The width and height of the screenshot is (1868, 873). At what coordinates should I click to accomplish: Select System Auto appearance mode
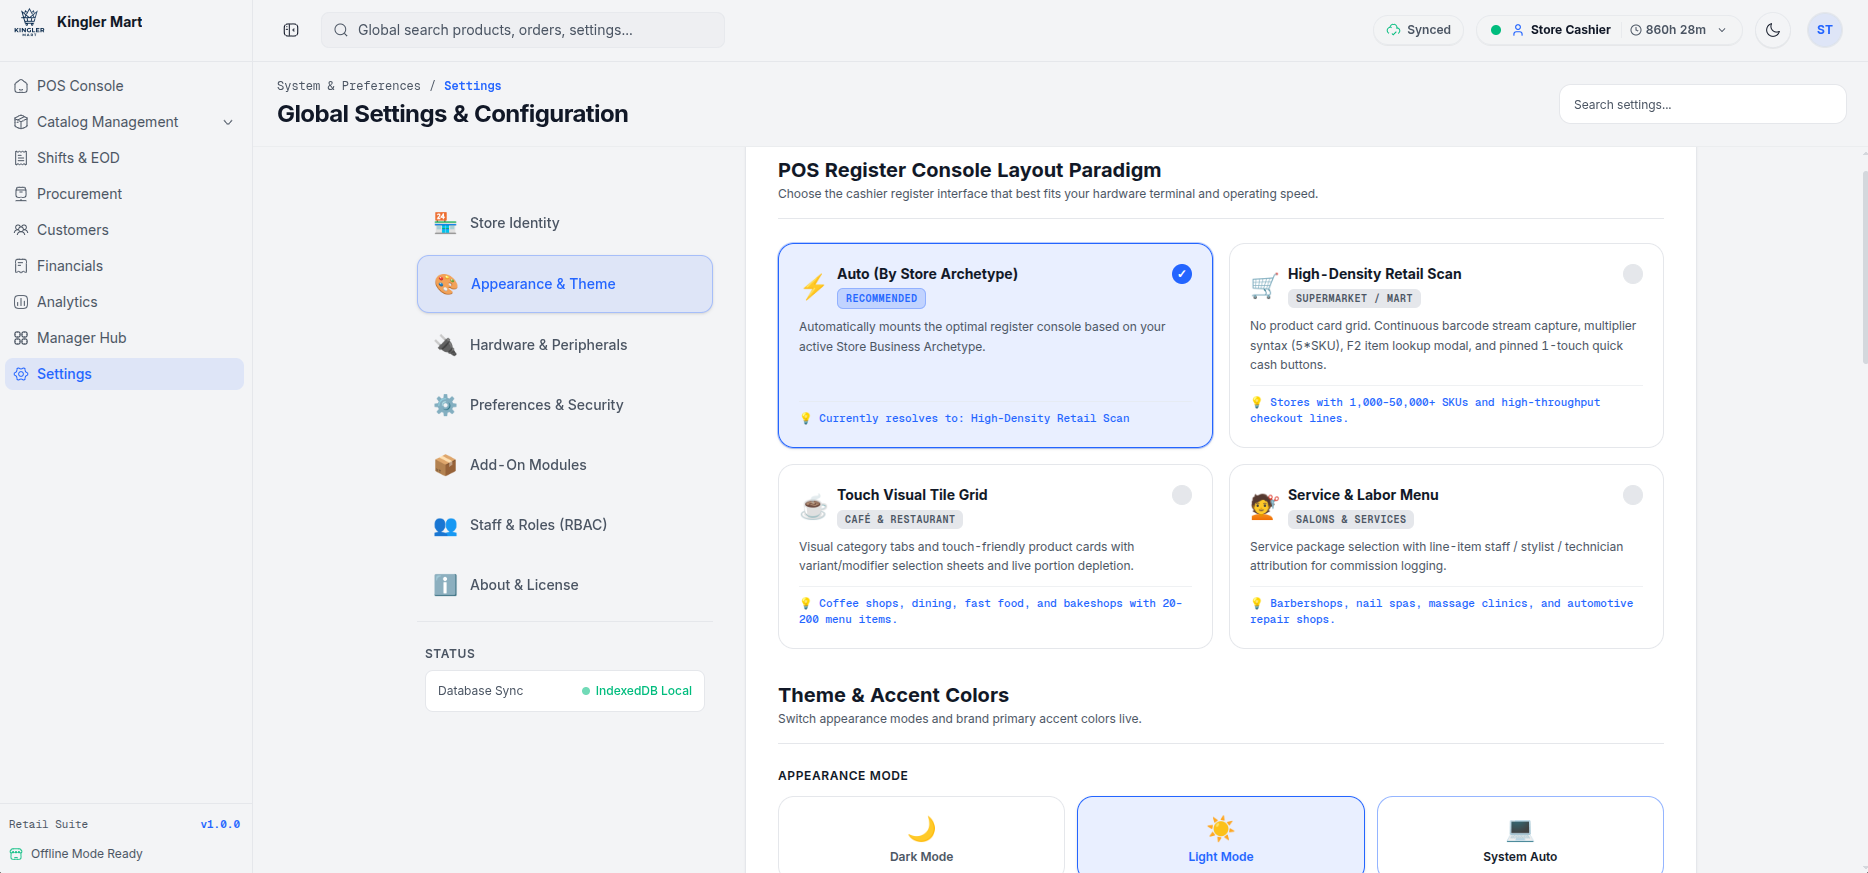[x=1520, y=836]
